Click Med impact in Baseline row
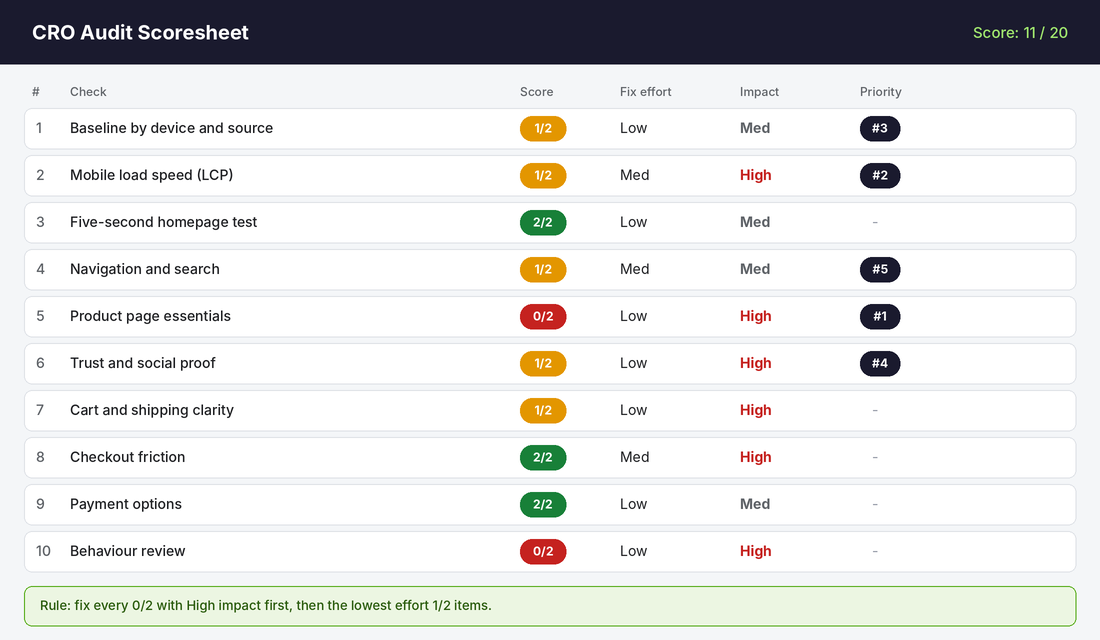The height and width of the screenshot is (640, 1100). [x=755, y=128]
